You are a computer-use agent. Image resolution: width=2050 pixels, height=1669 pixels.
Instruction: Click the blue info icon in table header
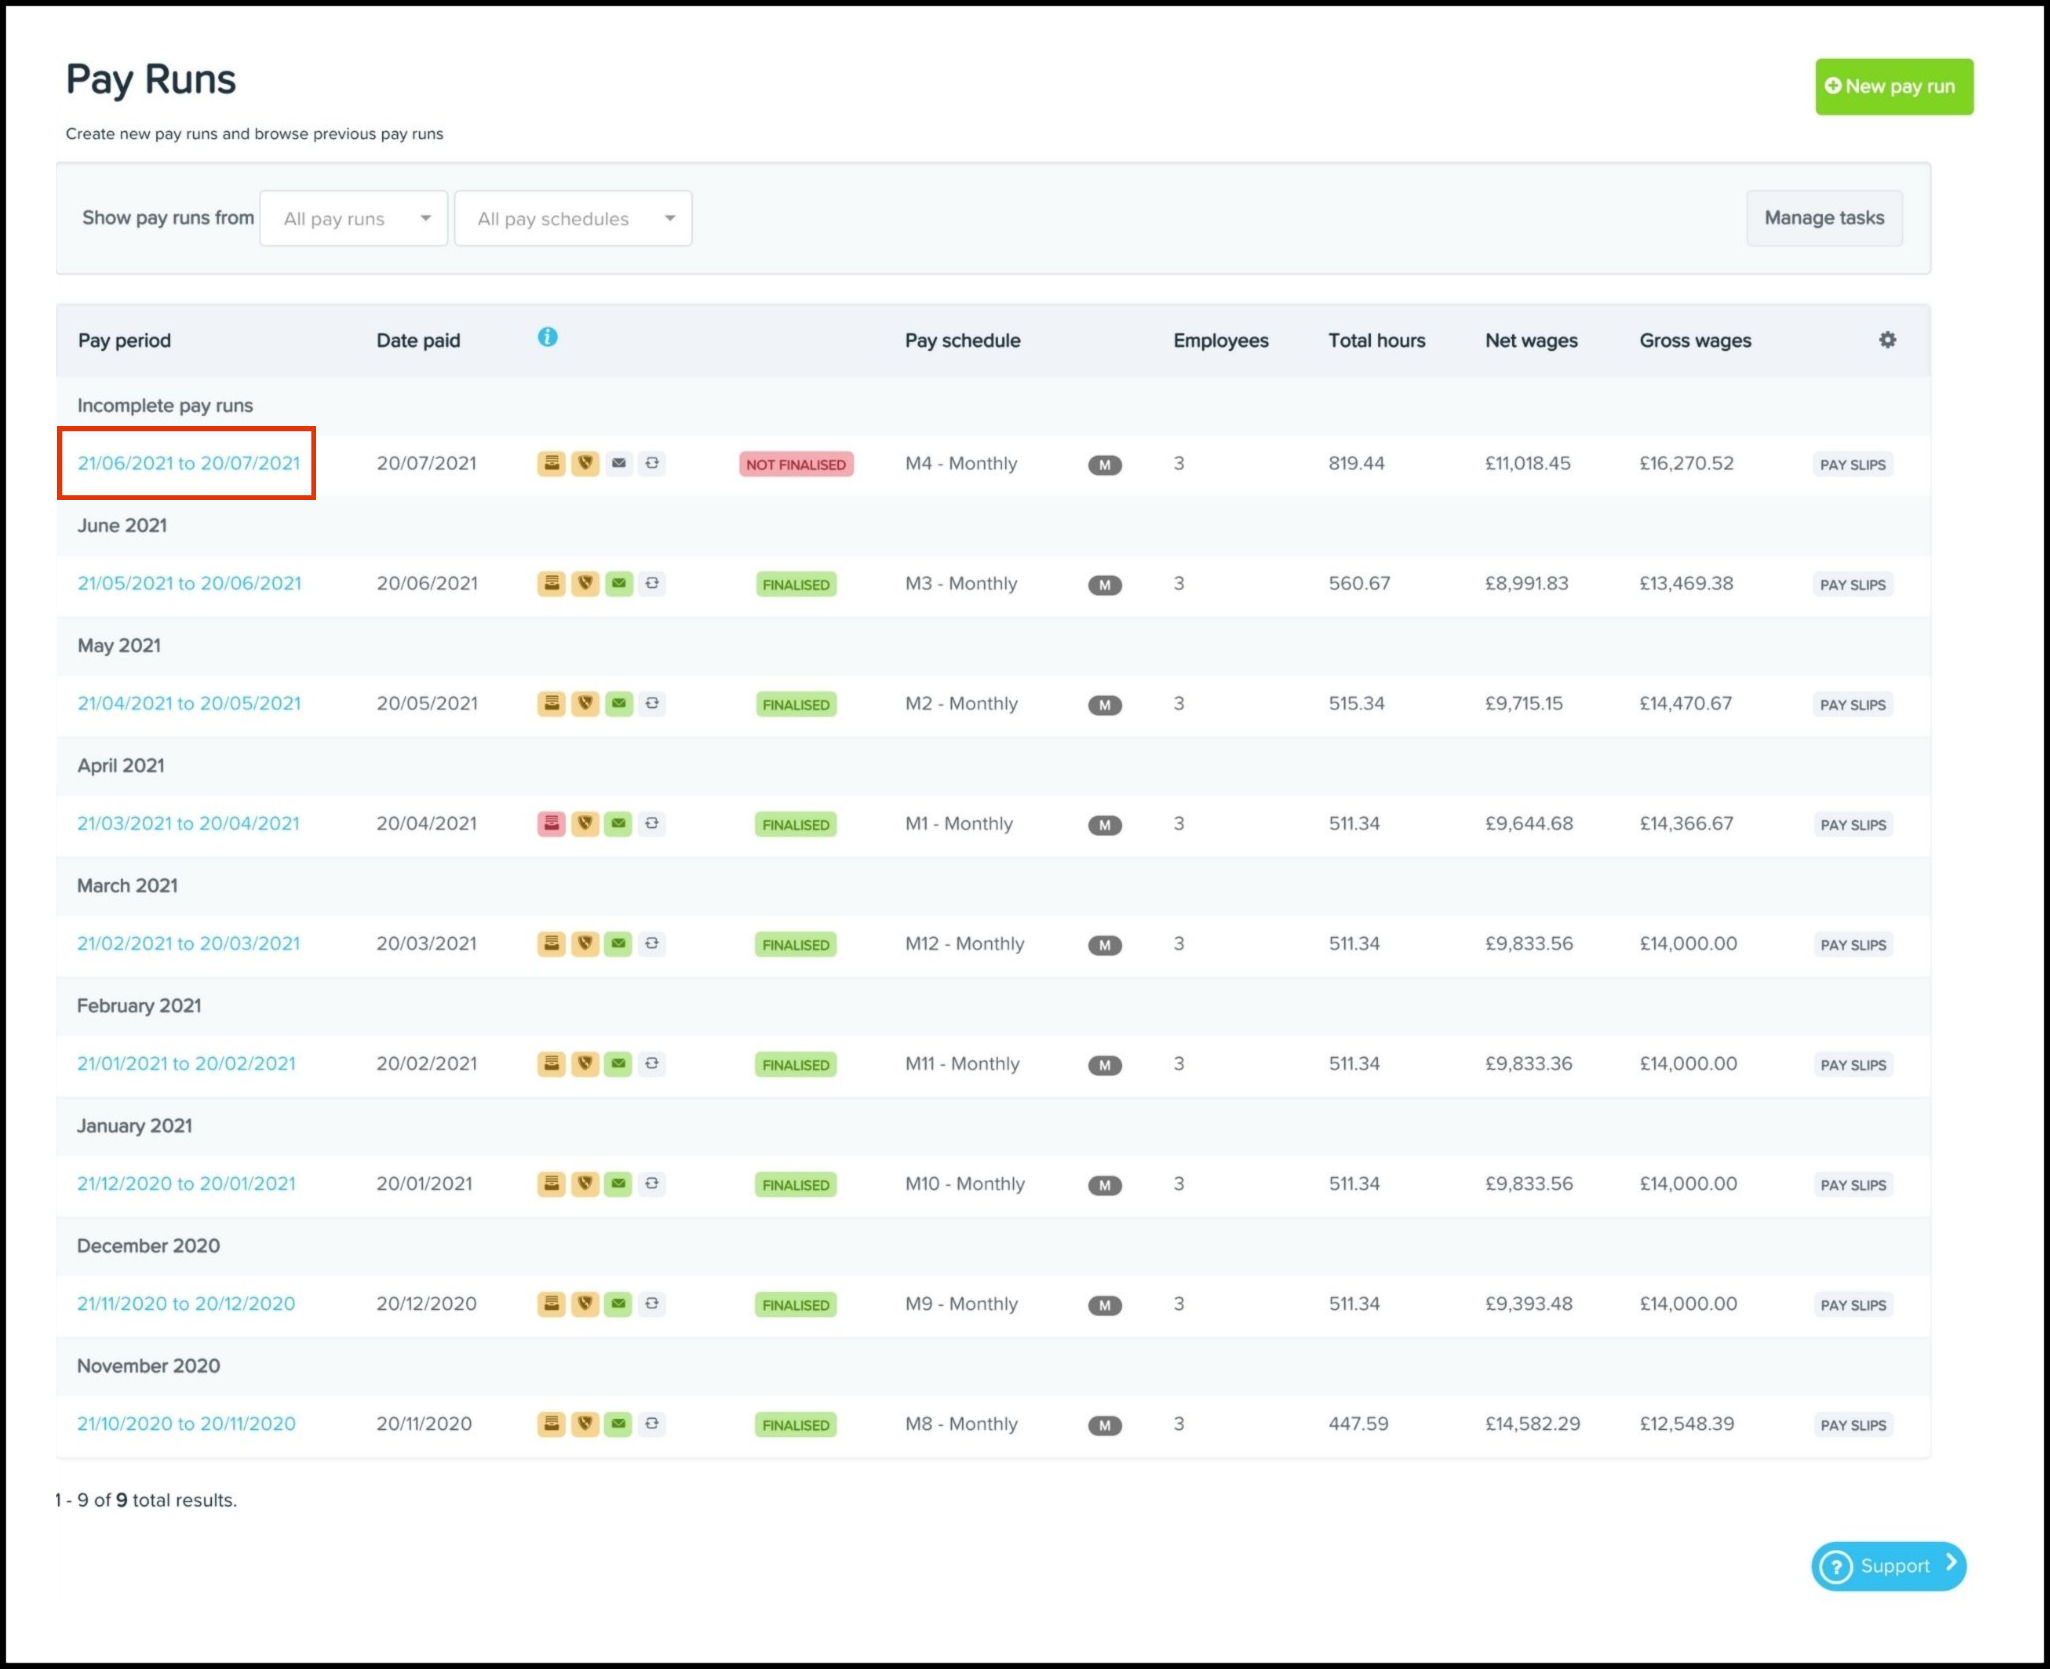click(547, 337)
